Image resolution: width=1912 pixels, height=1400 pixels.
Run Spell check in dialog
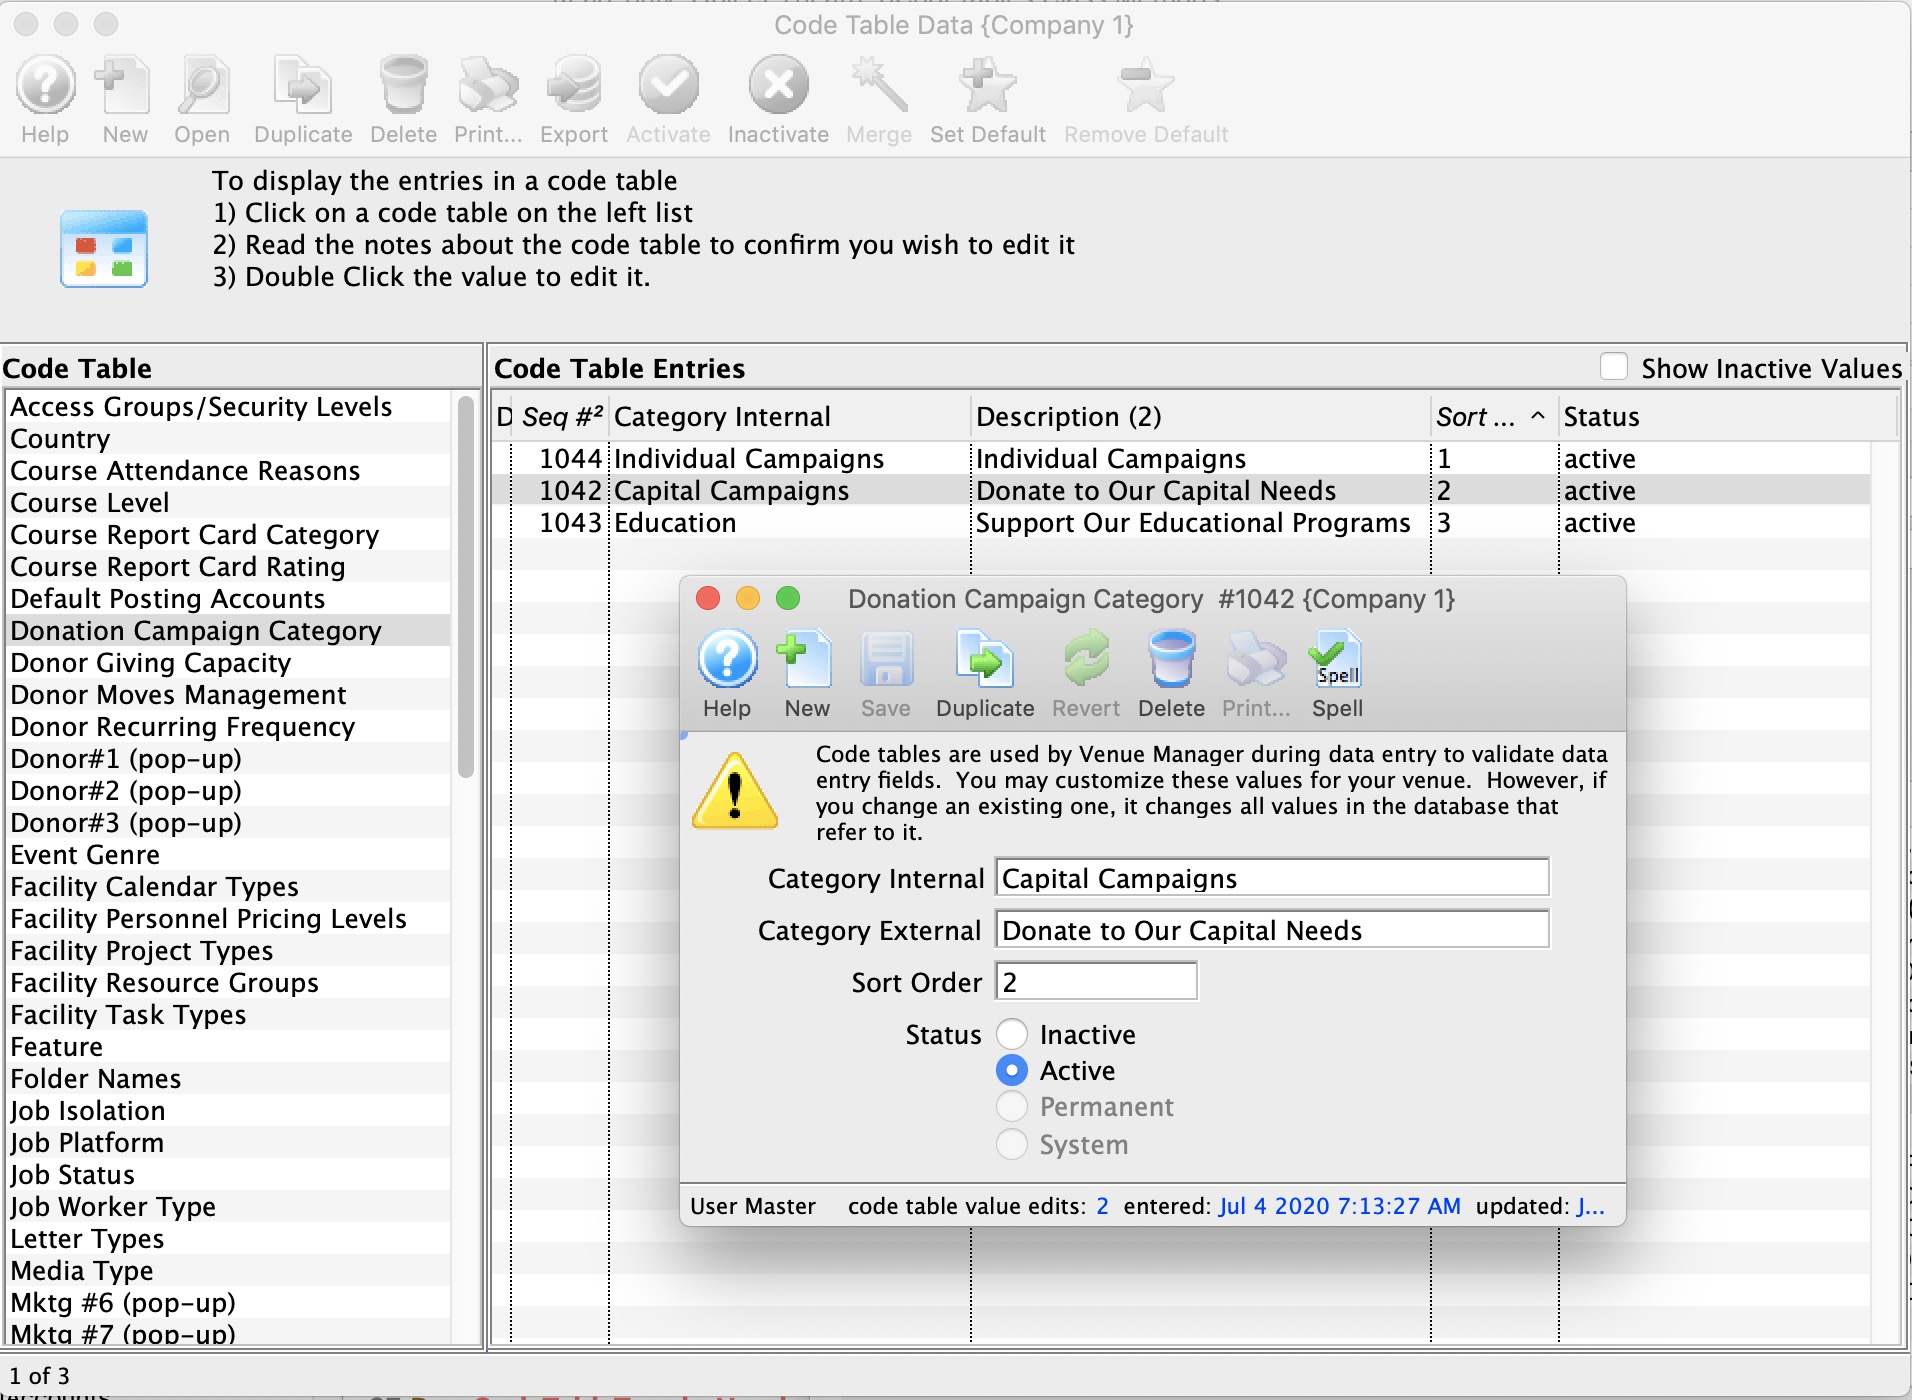(1337, 660)
